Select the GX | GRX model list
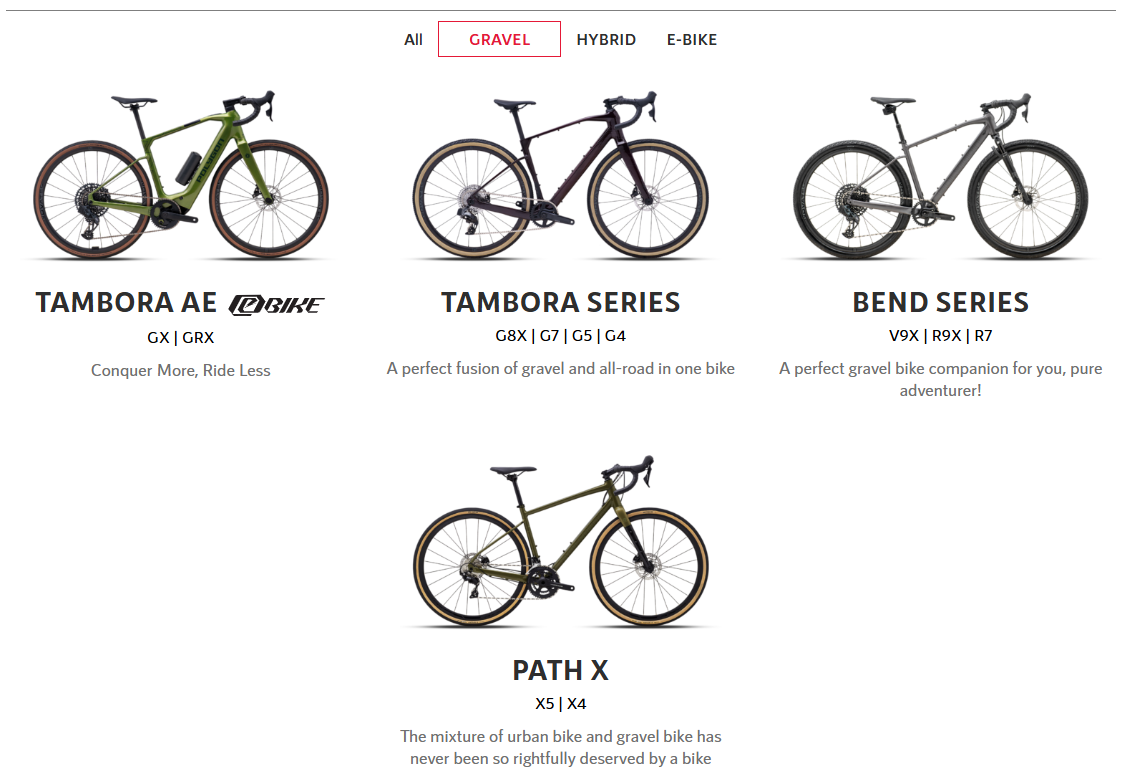The image size is (1121, 772). click(x=181, y=337)
